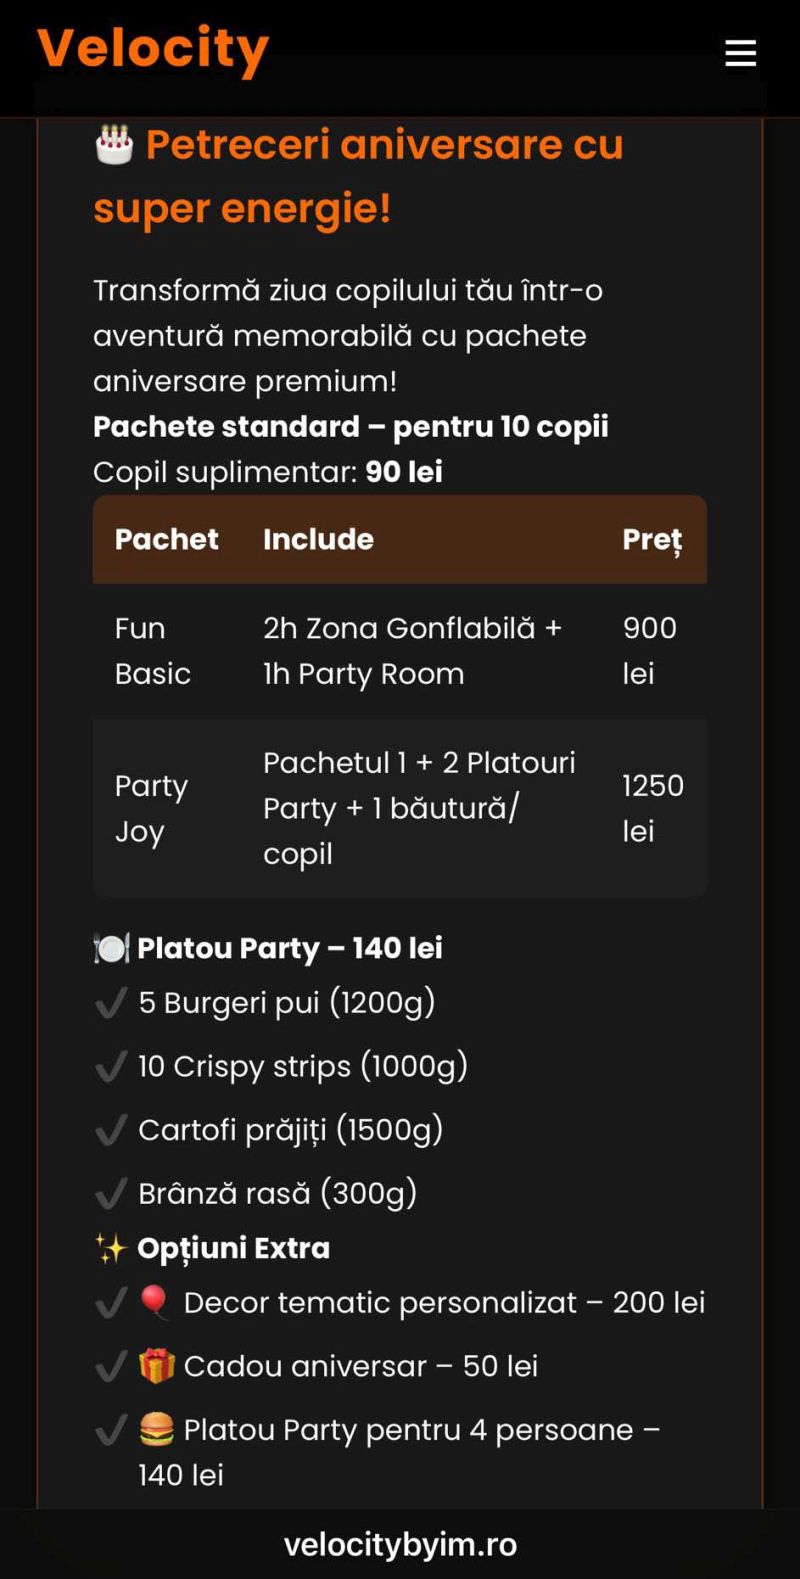Click the birthday cake emoji icon
800x1579 pixels.
[x=114, y=145]
